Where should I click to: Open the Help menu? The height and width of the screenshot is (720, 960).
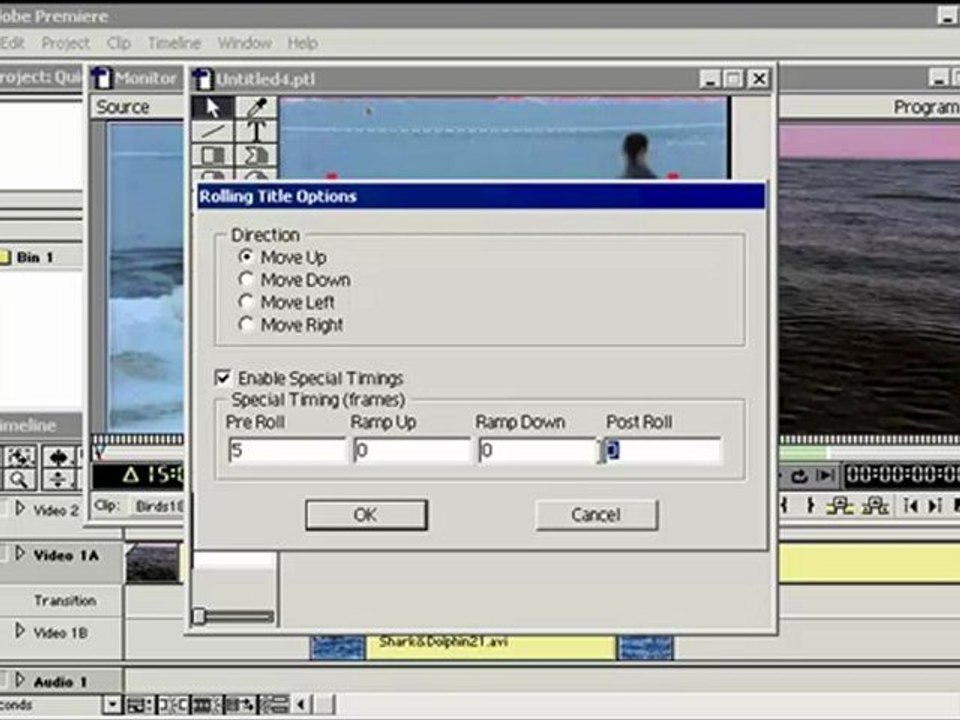tap(302, 43)
